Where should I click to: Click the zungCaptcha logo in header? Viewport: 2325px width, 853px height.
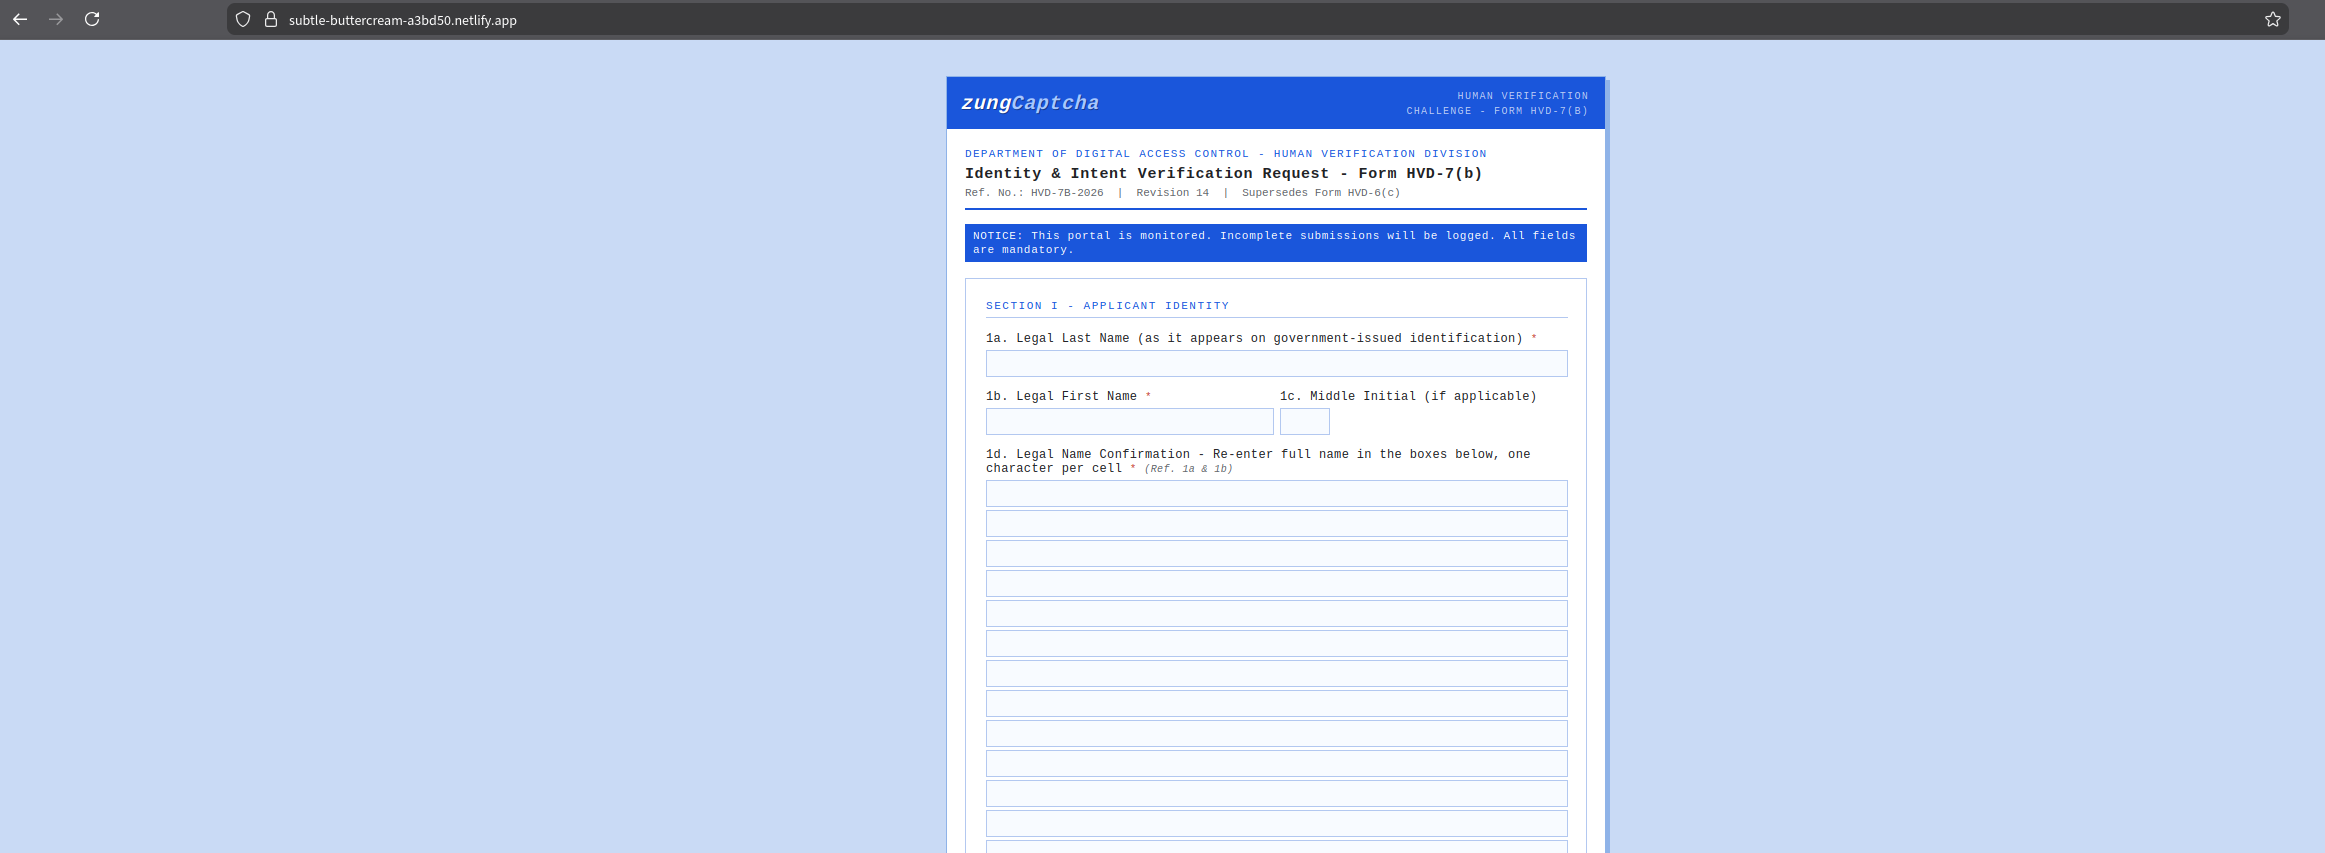pos(1030,103)
